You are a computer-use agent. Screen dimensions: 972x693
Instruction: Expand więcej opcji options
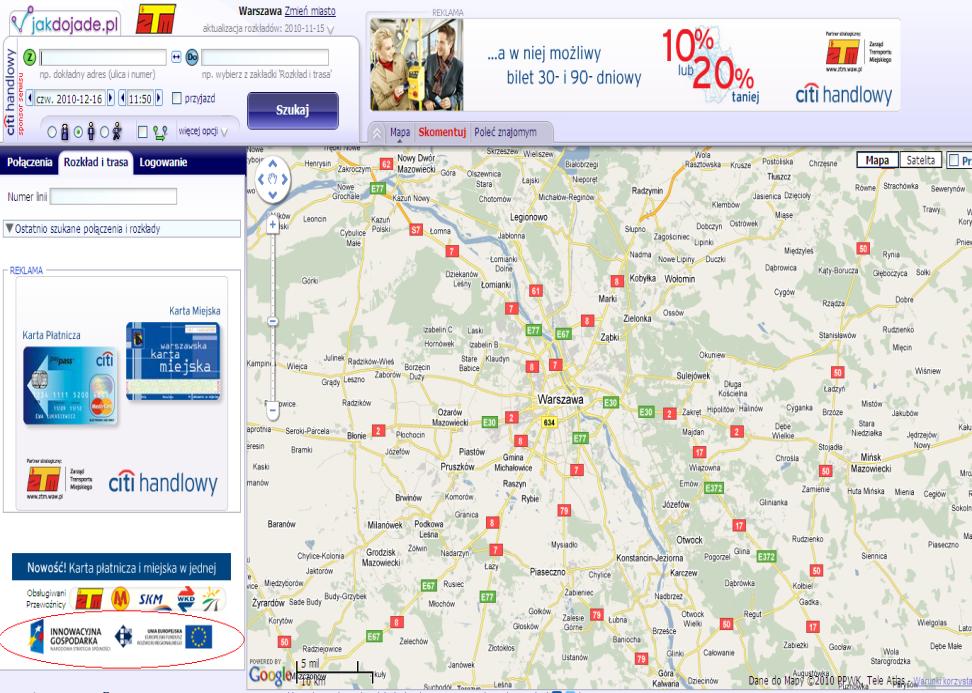tap(203, 131)
